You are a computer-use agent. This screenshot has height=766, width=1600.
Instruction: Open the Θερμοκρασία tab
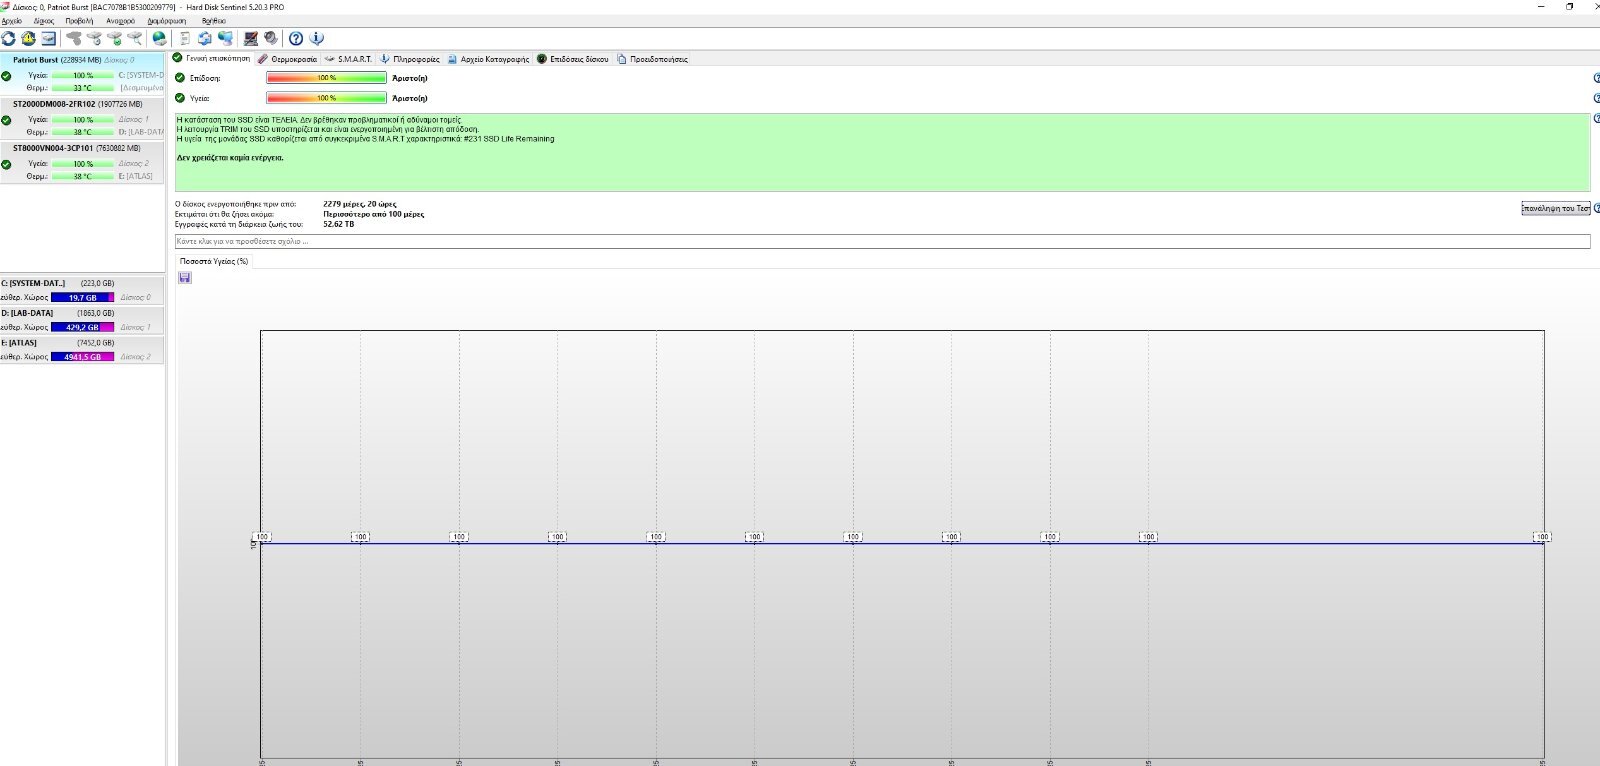288,59
